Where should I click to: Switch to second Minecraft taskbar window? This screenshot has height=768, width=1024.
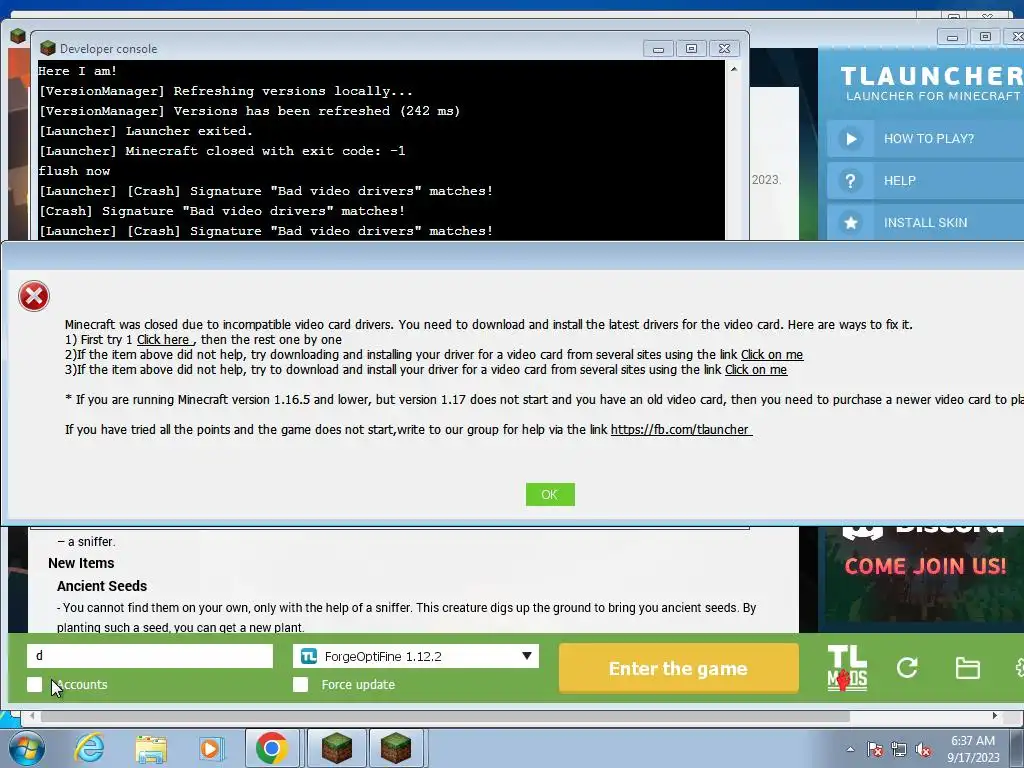[396, 748]
